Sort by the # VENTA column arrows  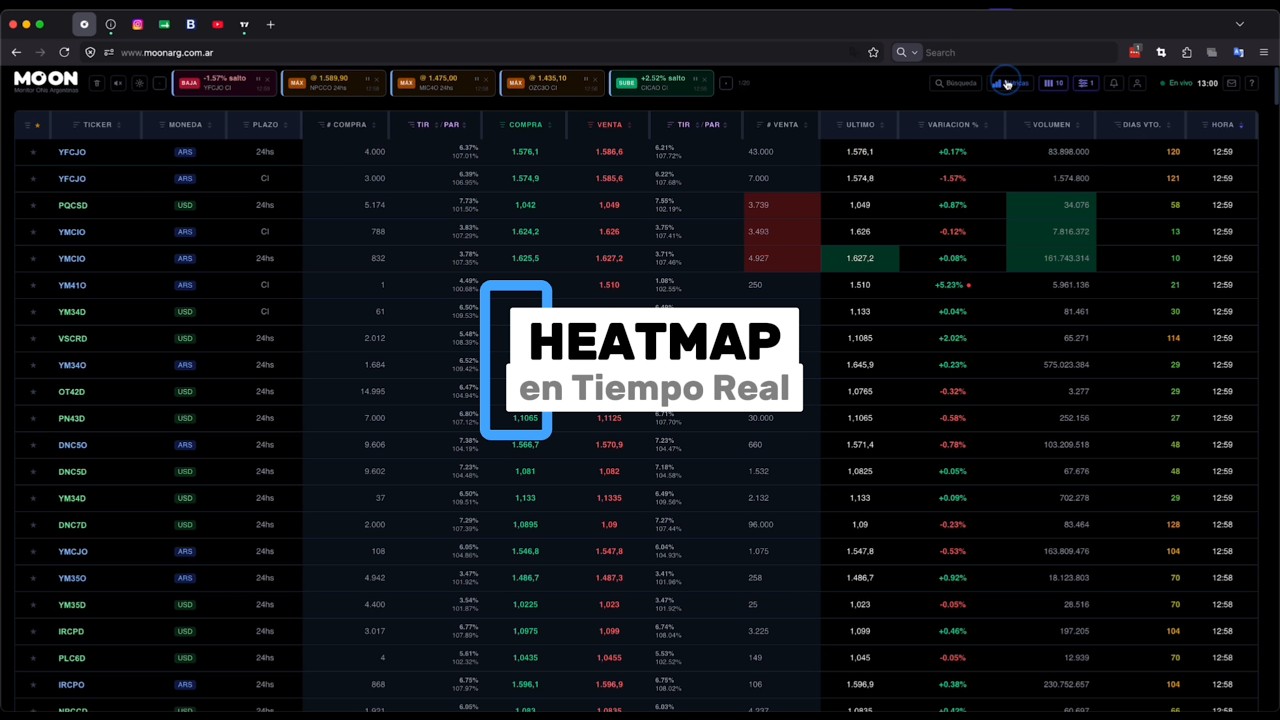pyautogui.click(x=805, y=125)
